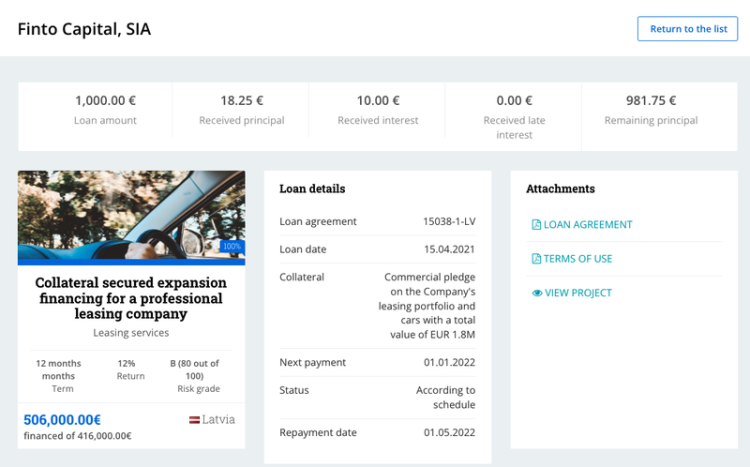Screen dimensions: 750x467
Task: Click the loan agreement number 15038-1-LV
Action: (x=449, y=221)
